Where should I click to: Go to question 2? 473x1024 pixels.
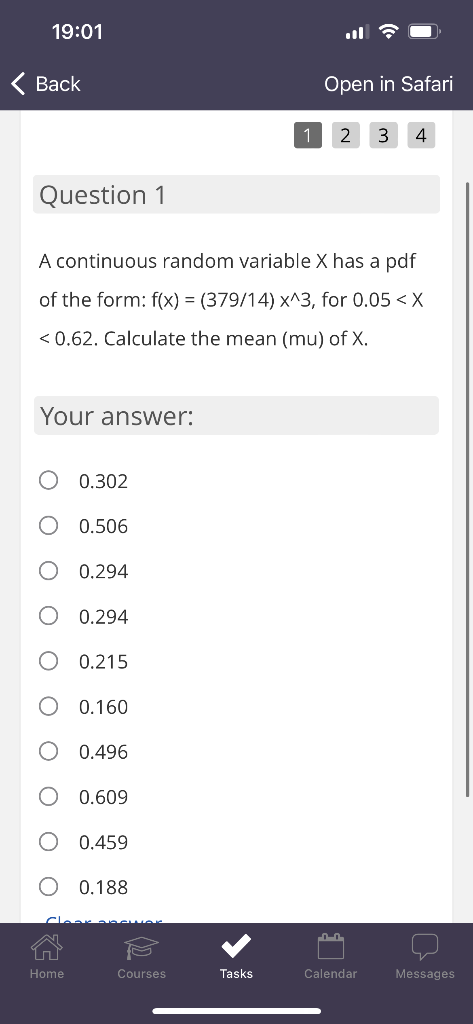coord(346,135)
